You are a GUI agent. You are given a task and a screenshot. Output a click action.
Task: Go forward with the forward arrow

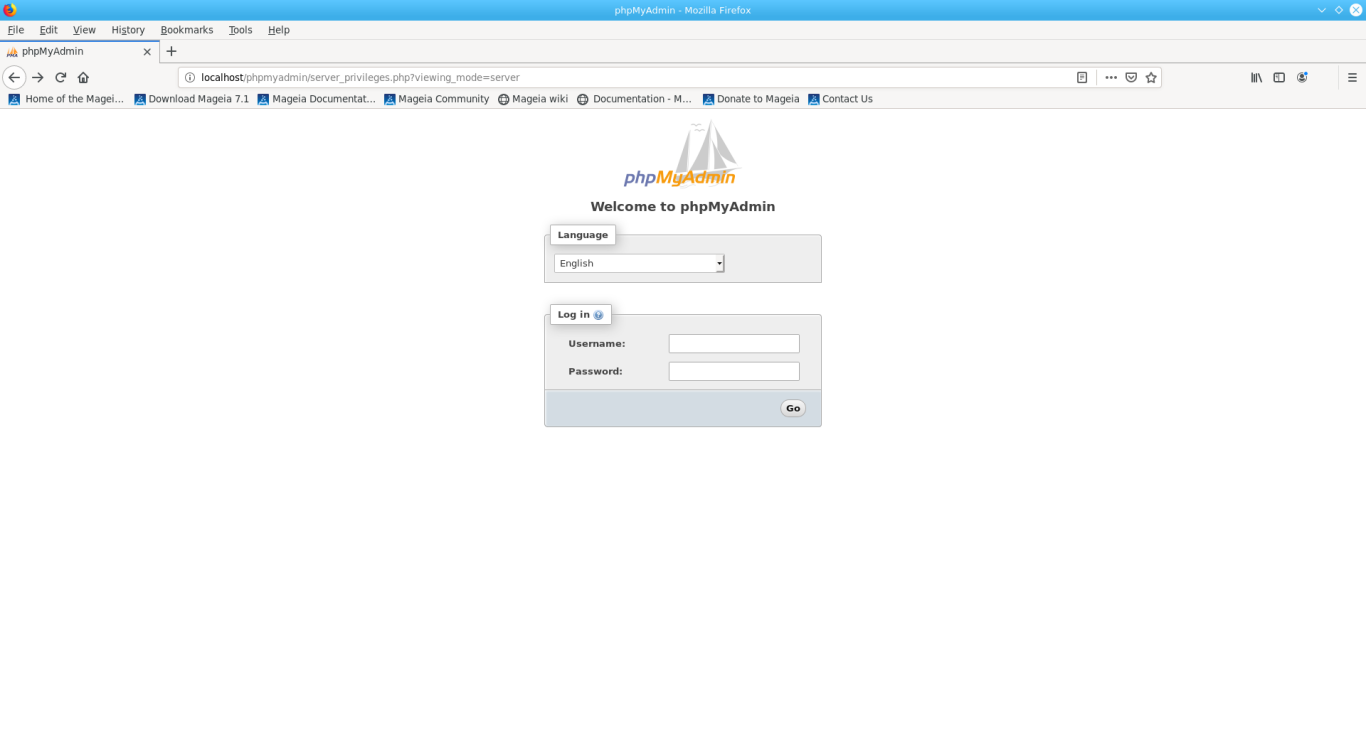[x=38, y=77]
